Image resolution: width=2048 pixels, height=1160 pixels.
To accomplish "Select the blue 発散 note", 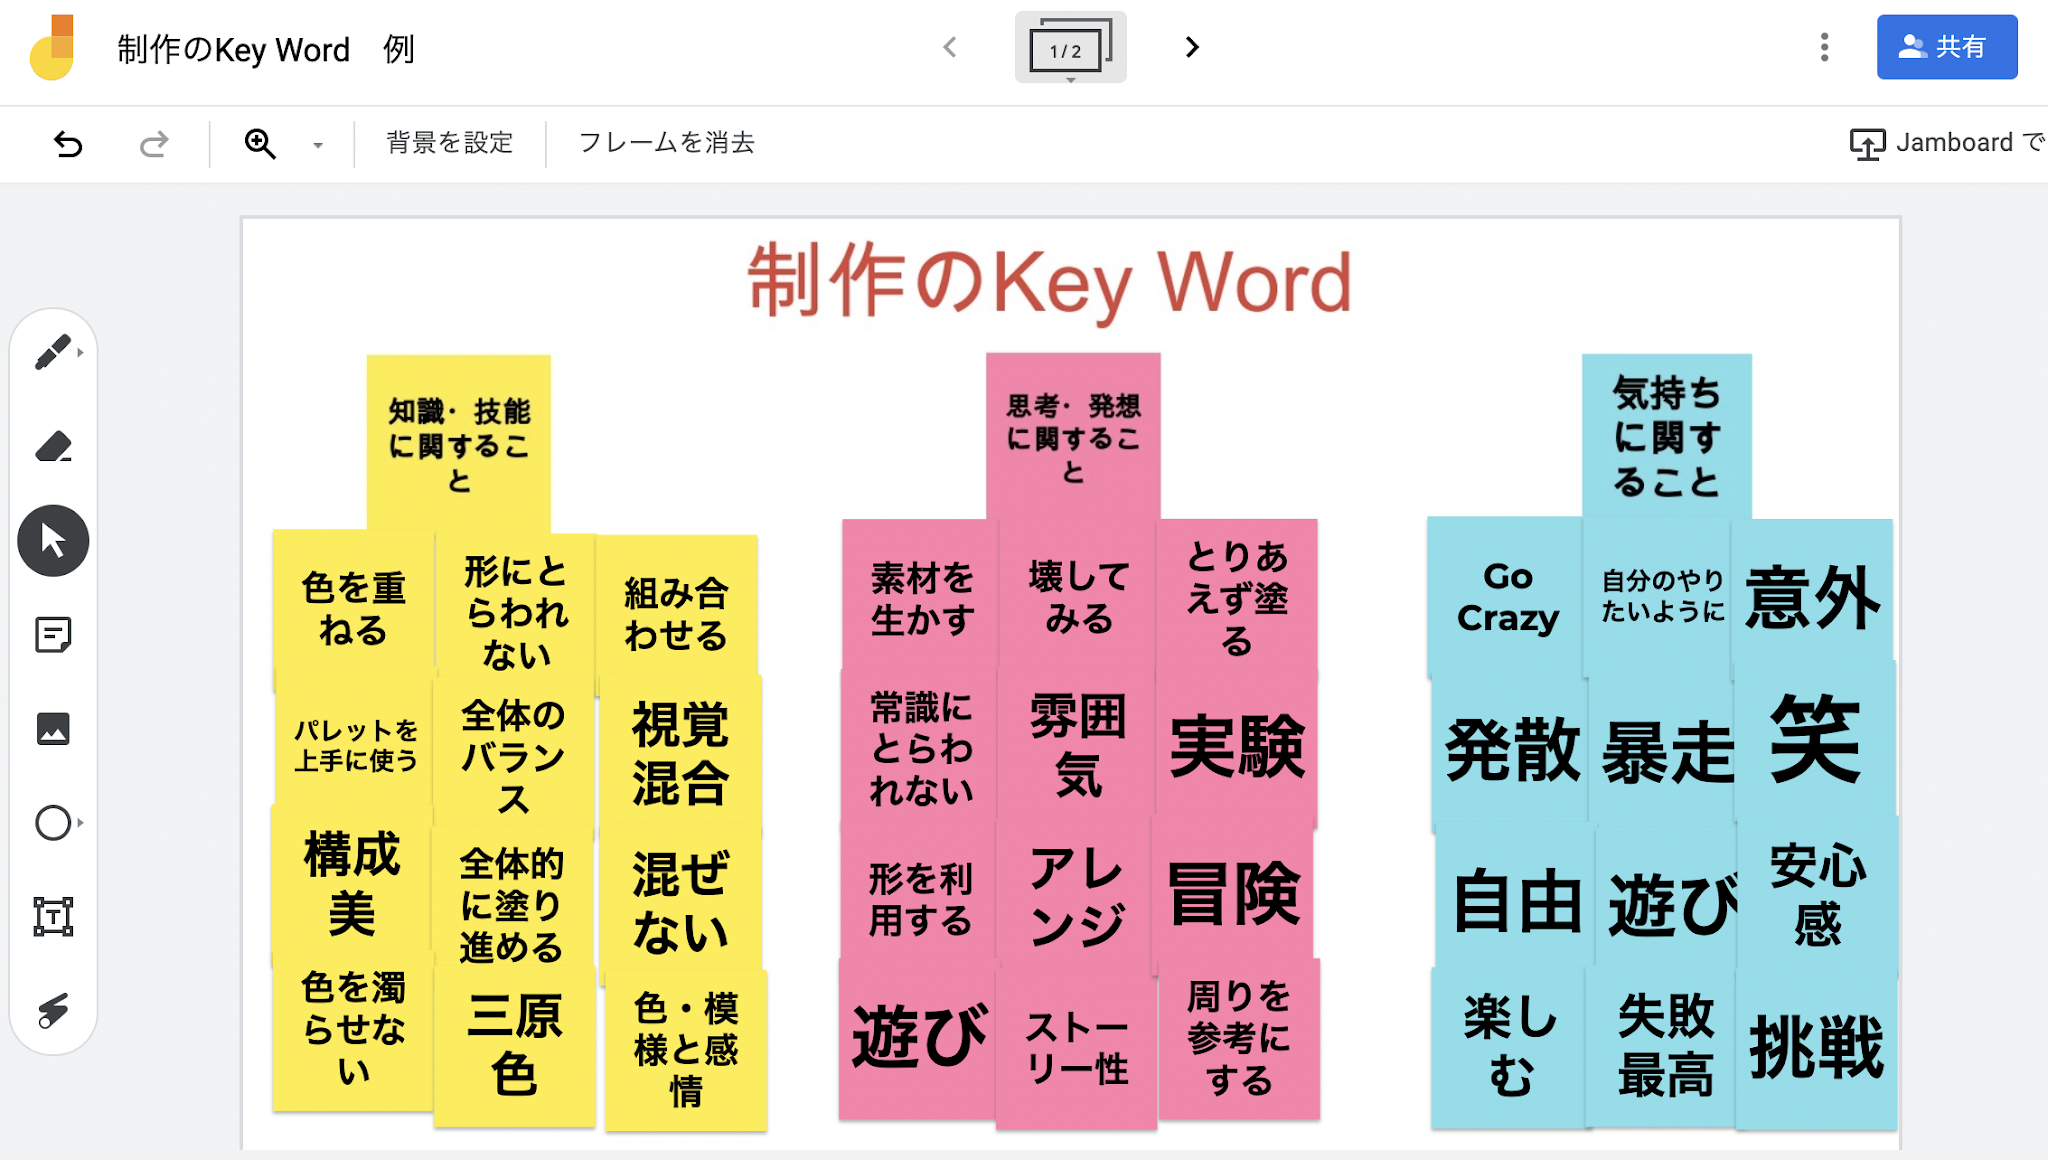I will click(x=1512, y=750).
